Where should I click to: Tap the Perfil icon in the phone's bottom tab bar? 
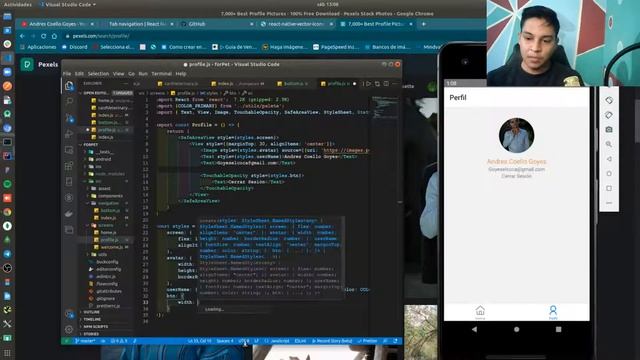pyautogui.click(x=553, y=312)
